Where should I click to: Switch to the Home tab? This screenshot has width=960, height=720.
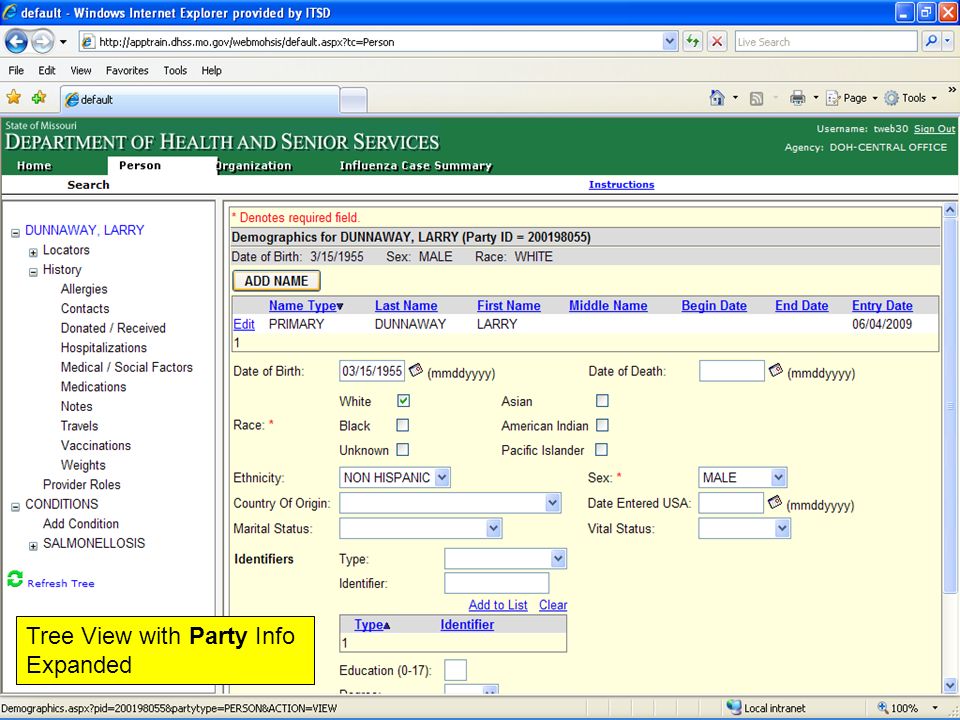(x=34, y=166)
